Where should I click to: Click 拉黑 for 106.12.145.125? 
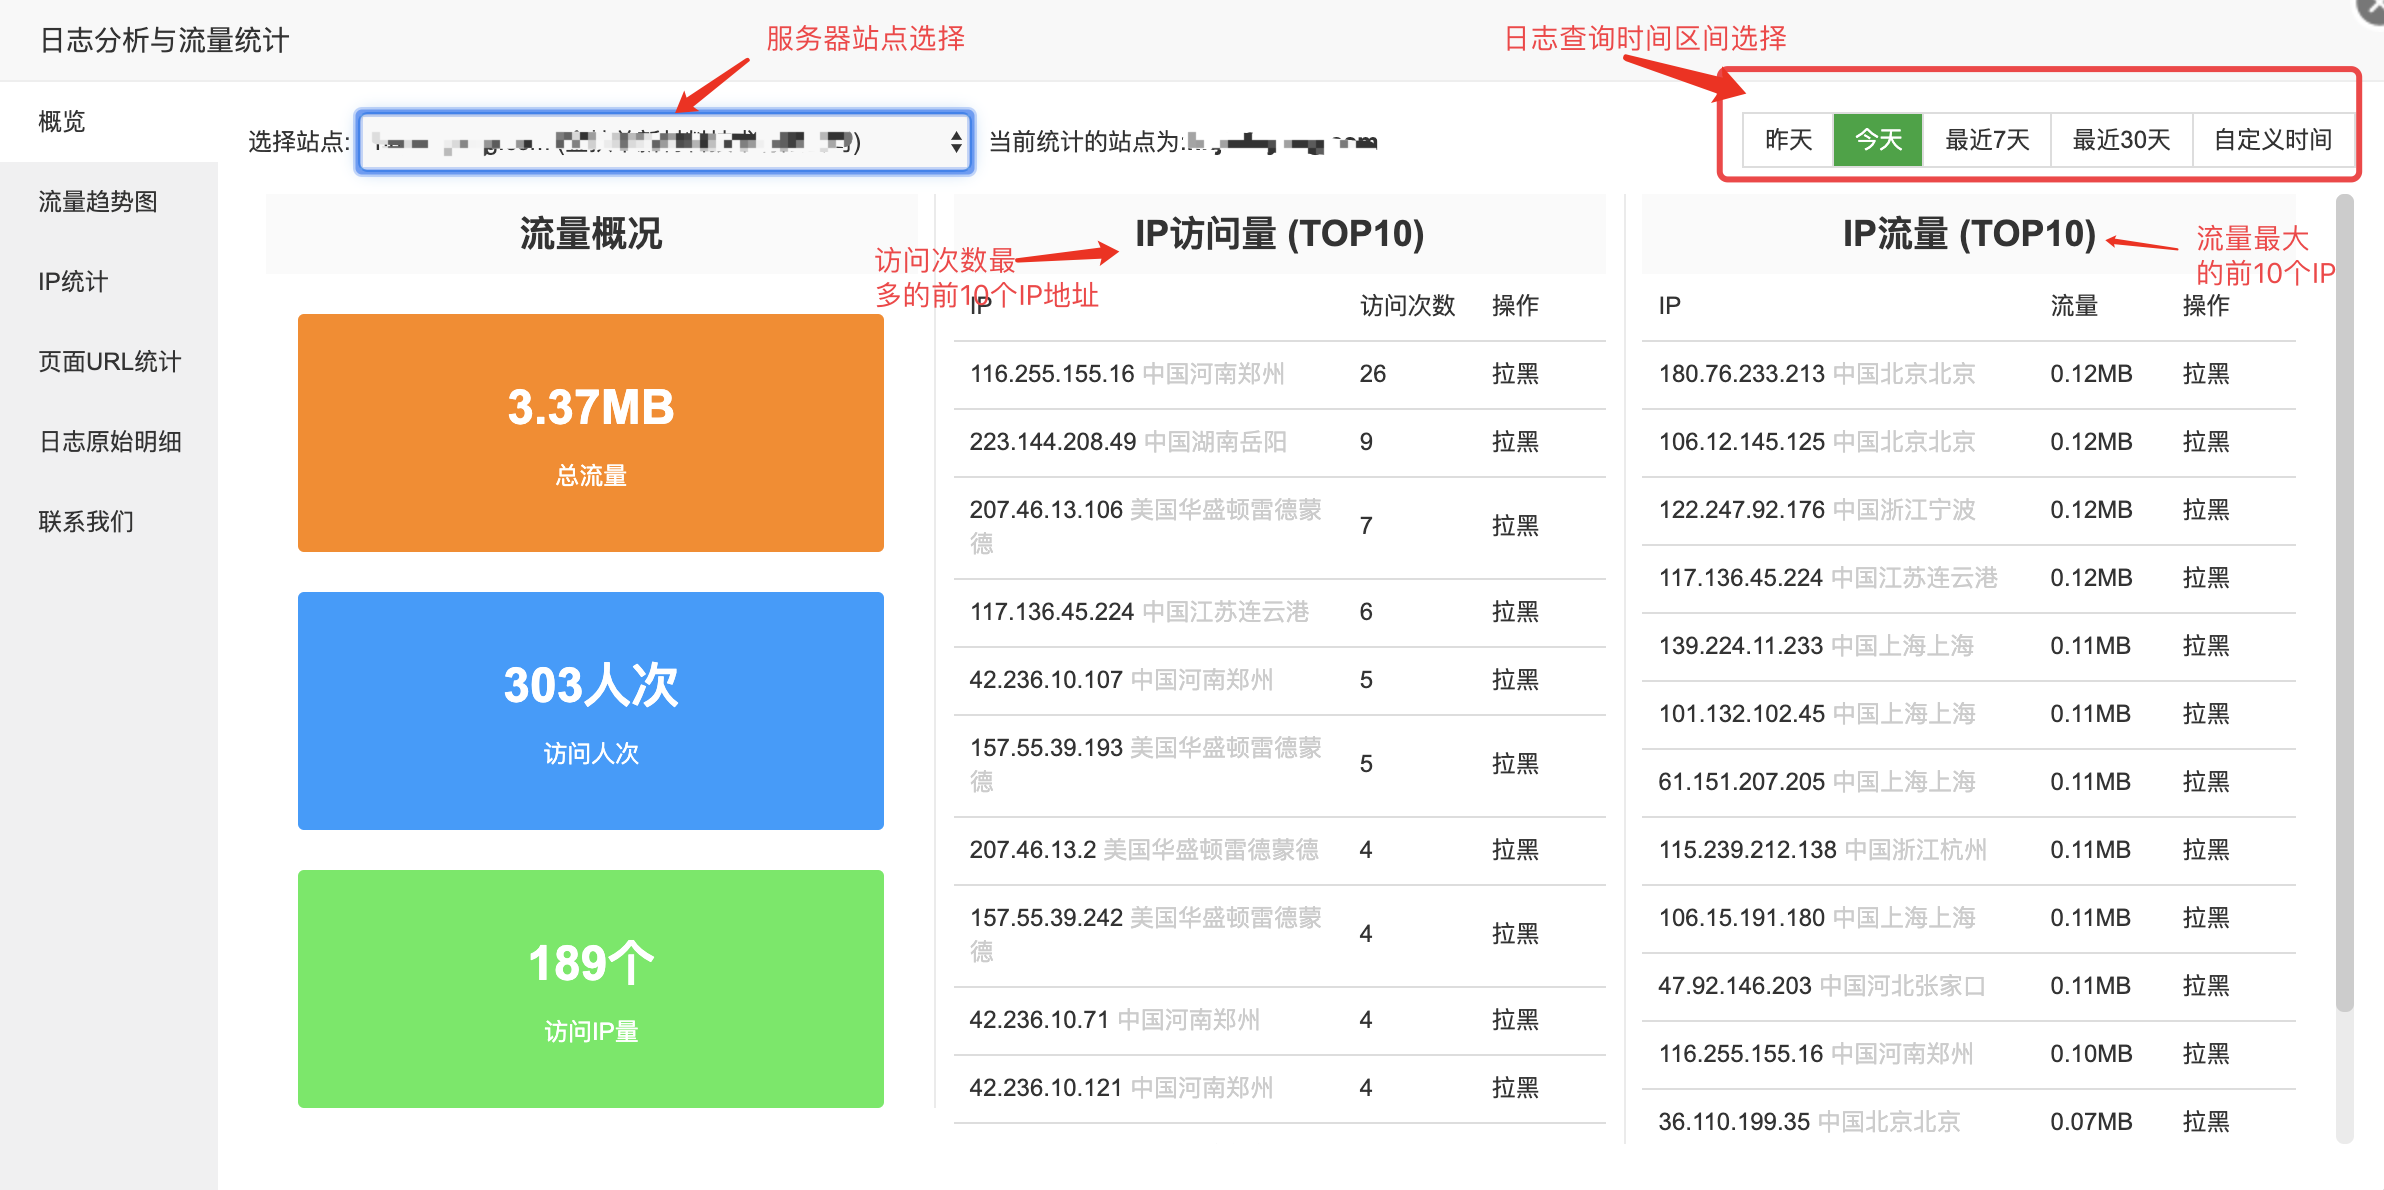[x=2206, y=442]
